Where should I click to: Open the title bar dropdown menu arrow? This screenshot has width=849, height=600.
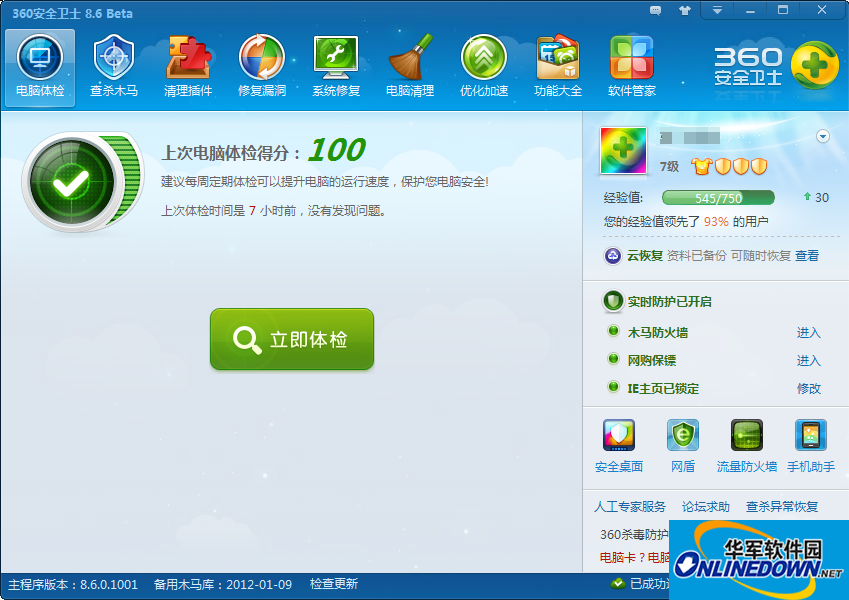(x=716, y=10)
